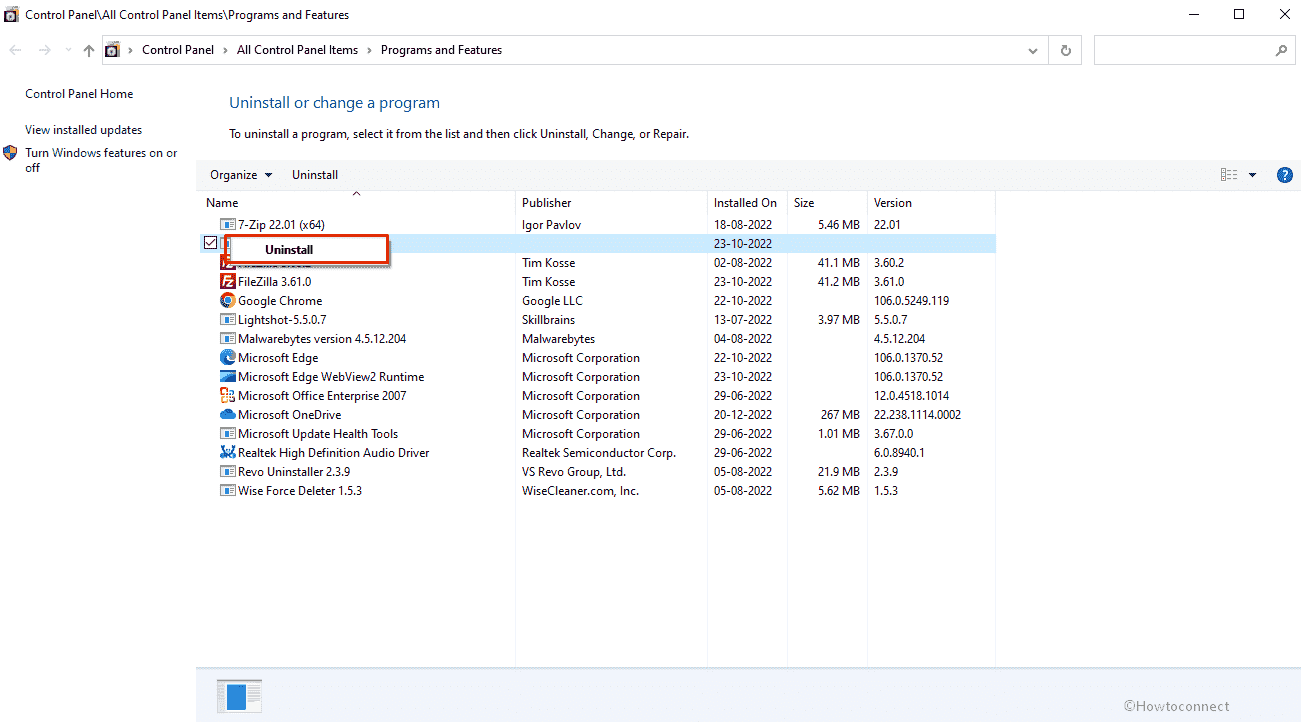Click the Microsoft Edge icon
This screenshot has width=1301, height=722.
click(228, 358)
